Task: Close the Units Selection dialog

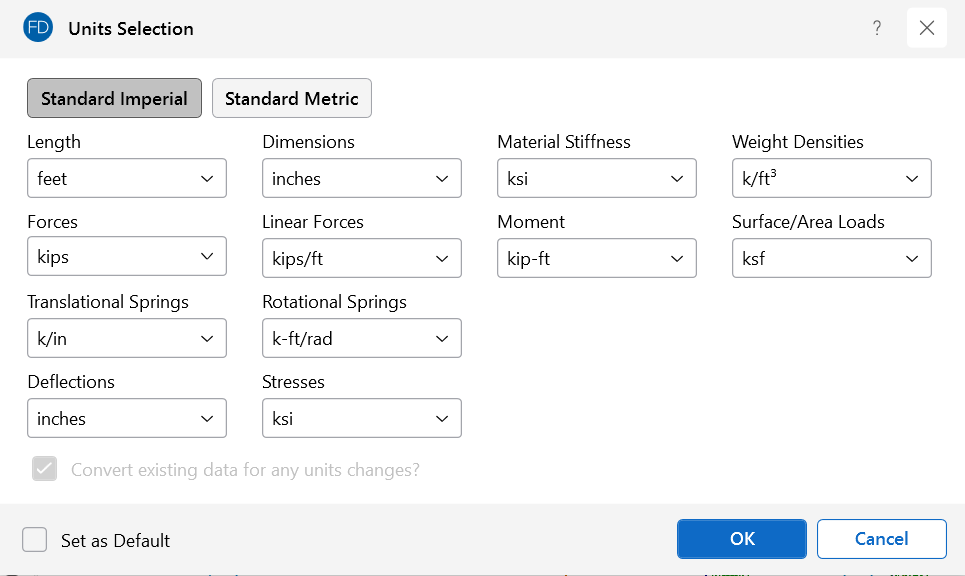Action: tap(926, 29)
